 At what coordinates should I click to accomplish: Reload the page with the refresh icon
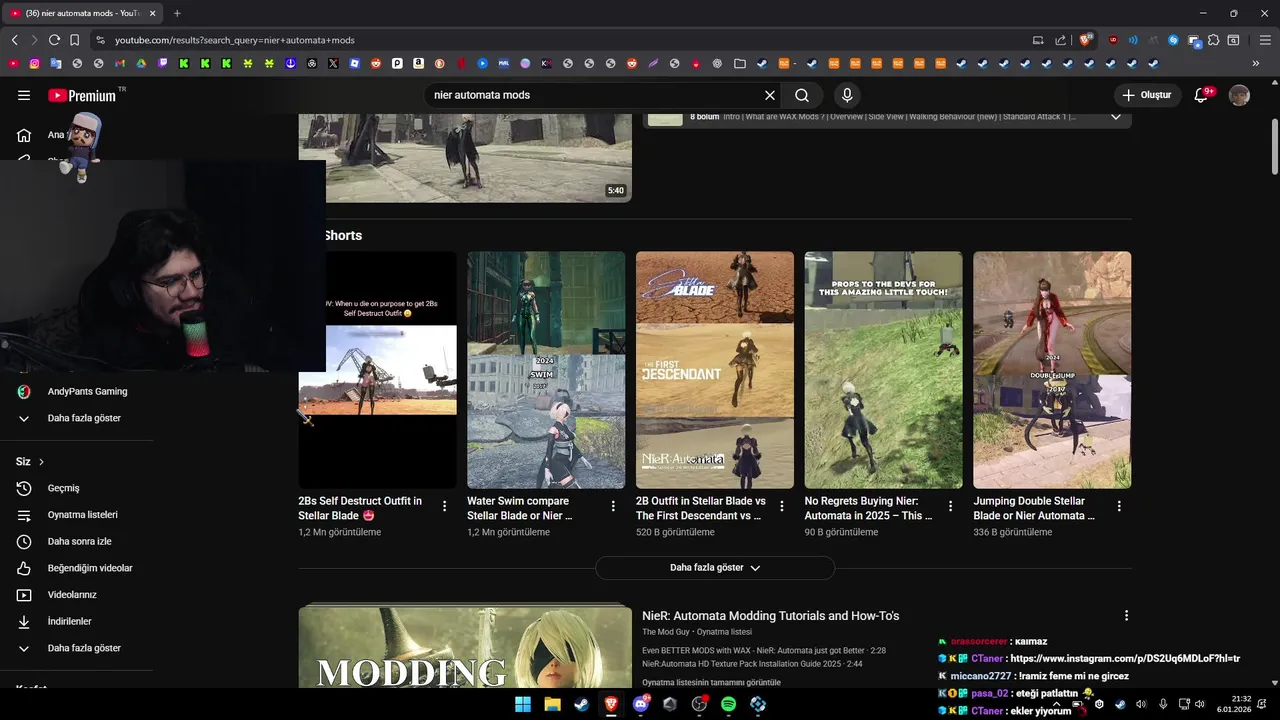tap(54, 40)
